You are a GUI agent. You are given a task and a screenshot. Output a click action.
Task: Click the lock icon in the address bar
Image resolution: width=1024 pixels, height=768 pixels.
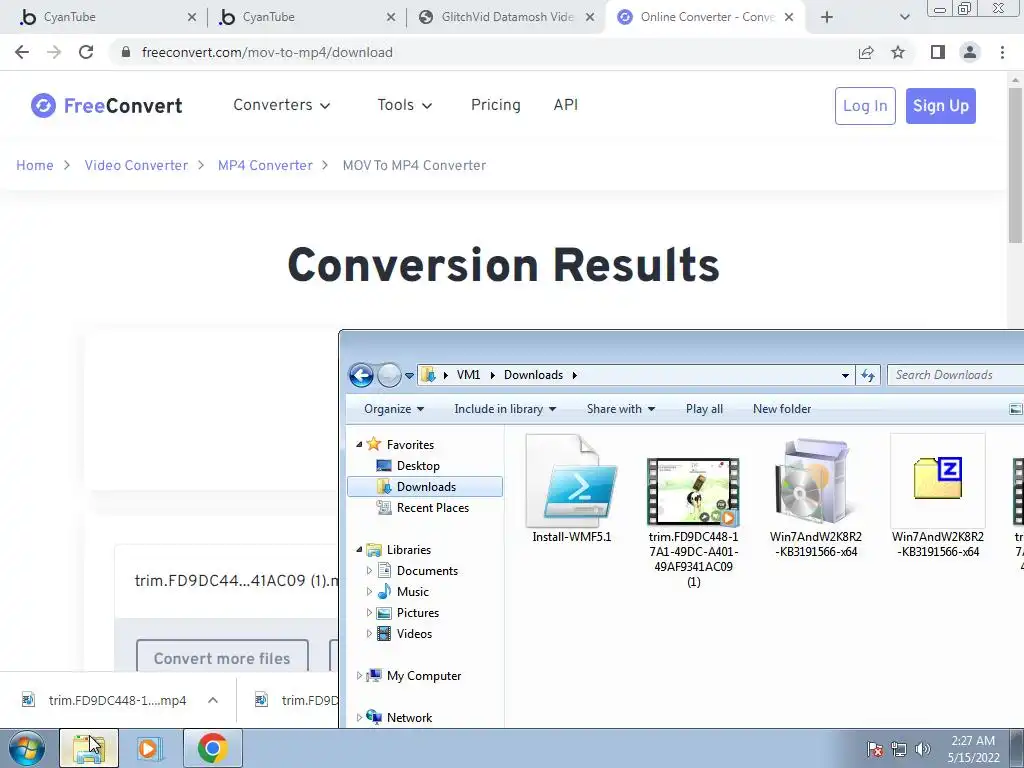[126, 52]
